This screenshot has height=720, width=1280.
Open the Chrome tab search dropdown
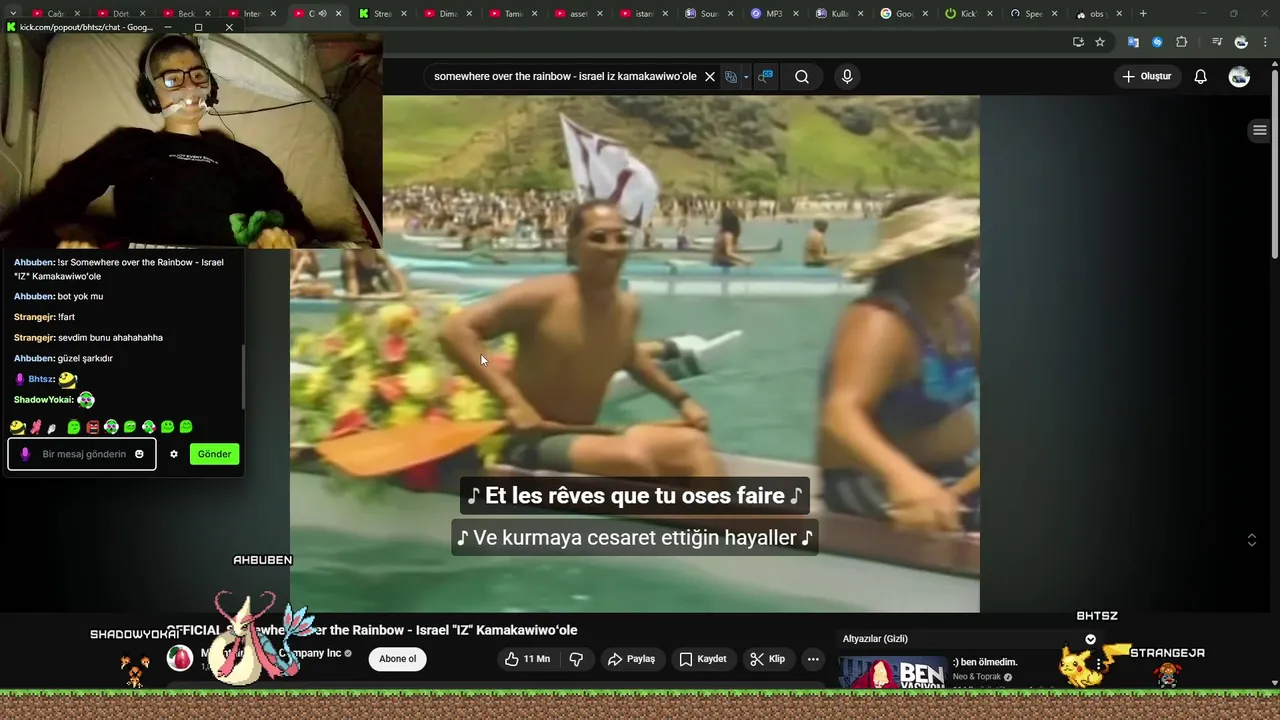click(x=12, y=14)
